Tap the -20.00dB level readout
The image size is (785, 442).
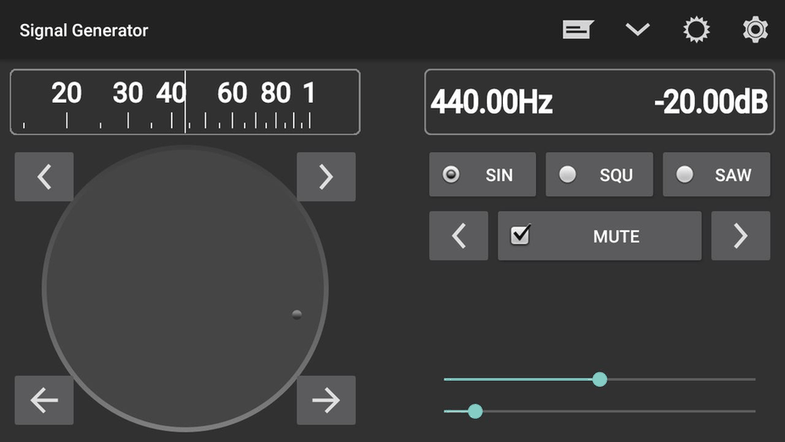point(710,102)
